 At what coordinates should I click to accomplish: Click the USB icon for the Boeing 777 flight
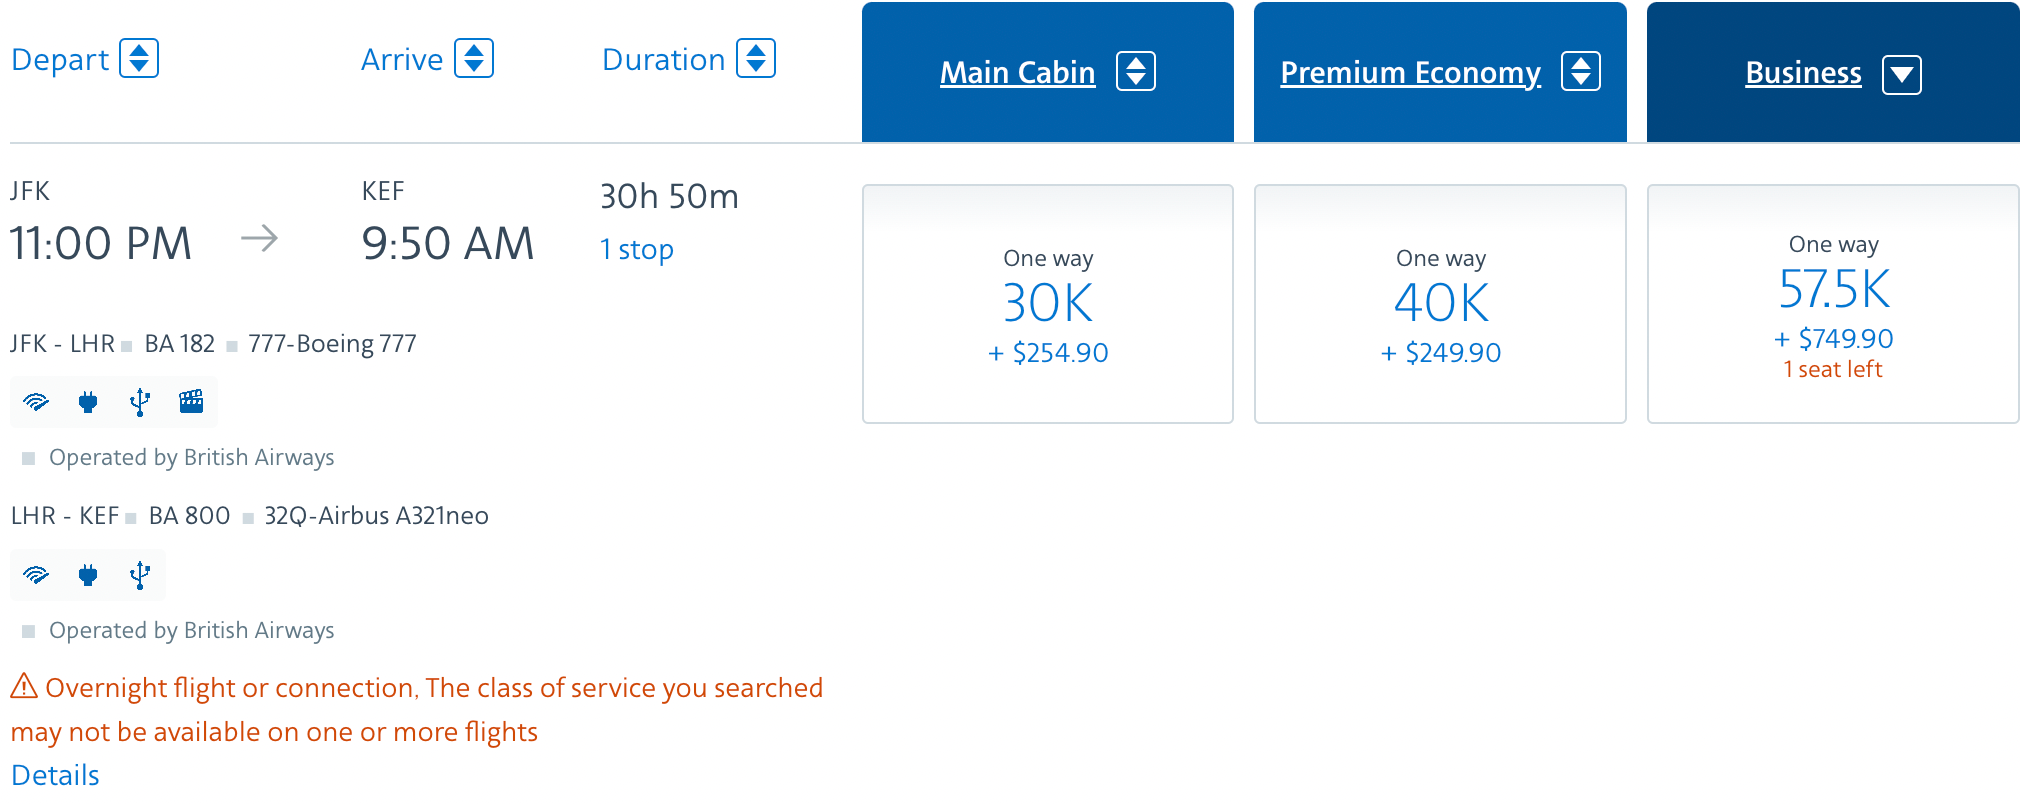140,402
